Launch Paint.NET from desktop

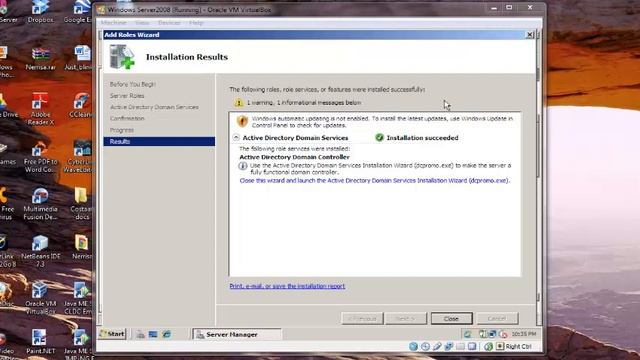point(40,342)
